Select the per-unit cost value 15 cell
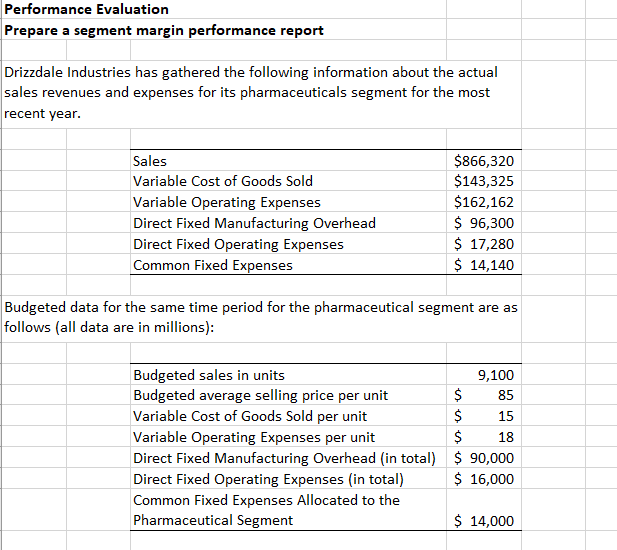617x550 pixels. point(484,416)
